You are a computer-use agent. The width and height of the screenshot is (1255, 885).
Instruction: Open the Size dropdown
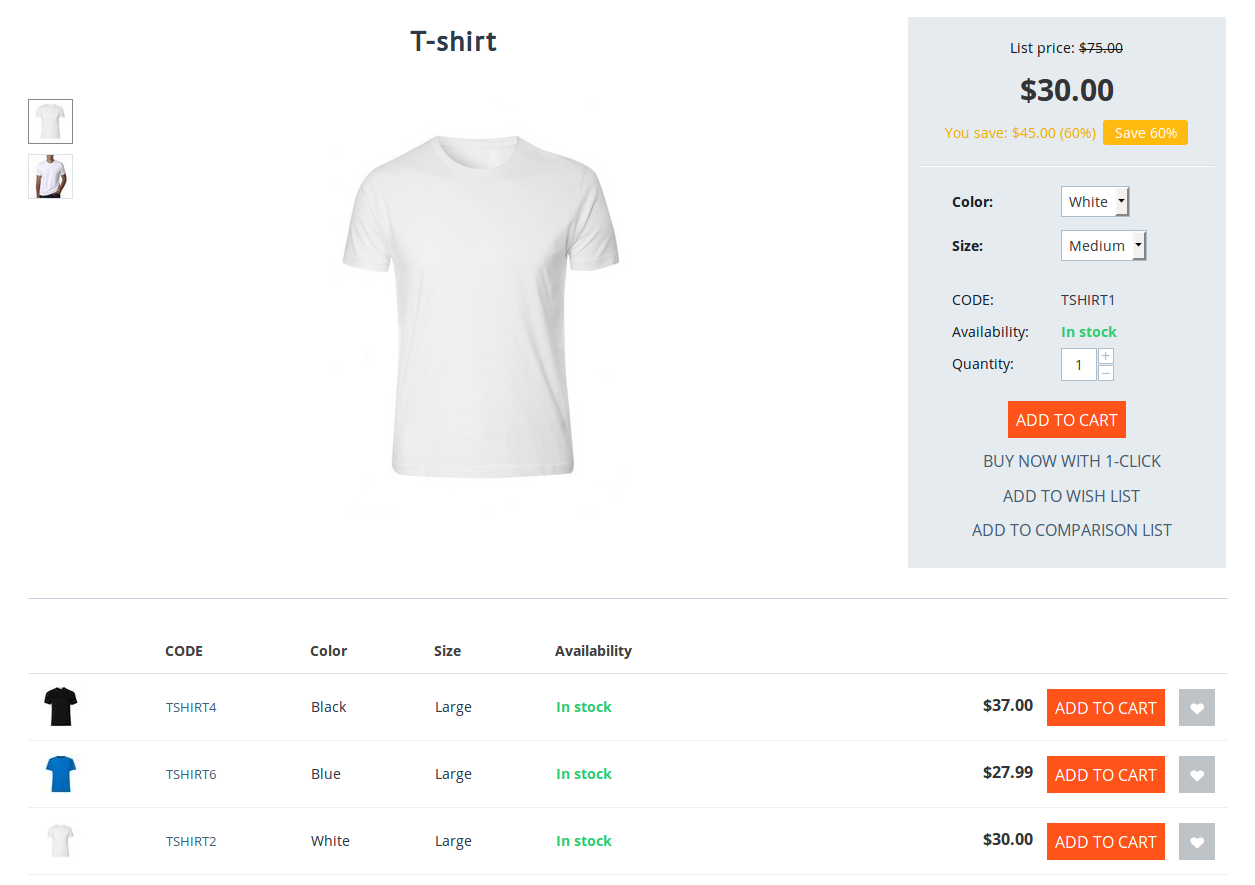click(1103, 246)
